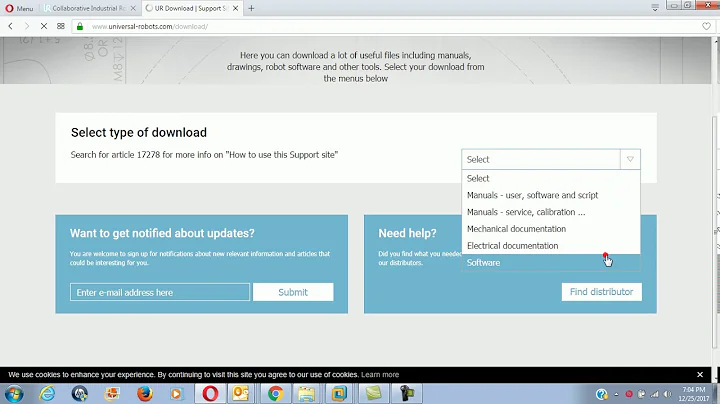Screen dimensions: 720x404
Task: Open the cookies 'Learn more' link
Action: point(380,375)
